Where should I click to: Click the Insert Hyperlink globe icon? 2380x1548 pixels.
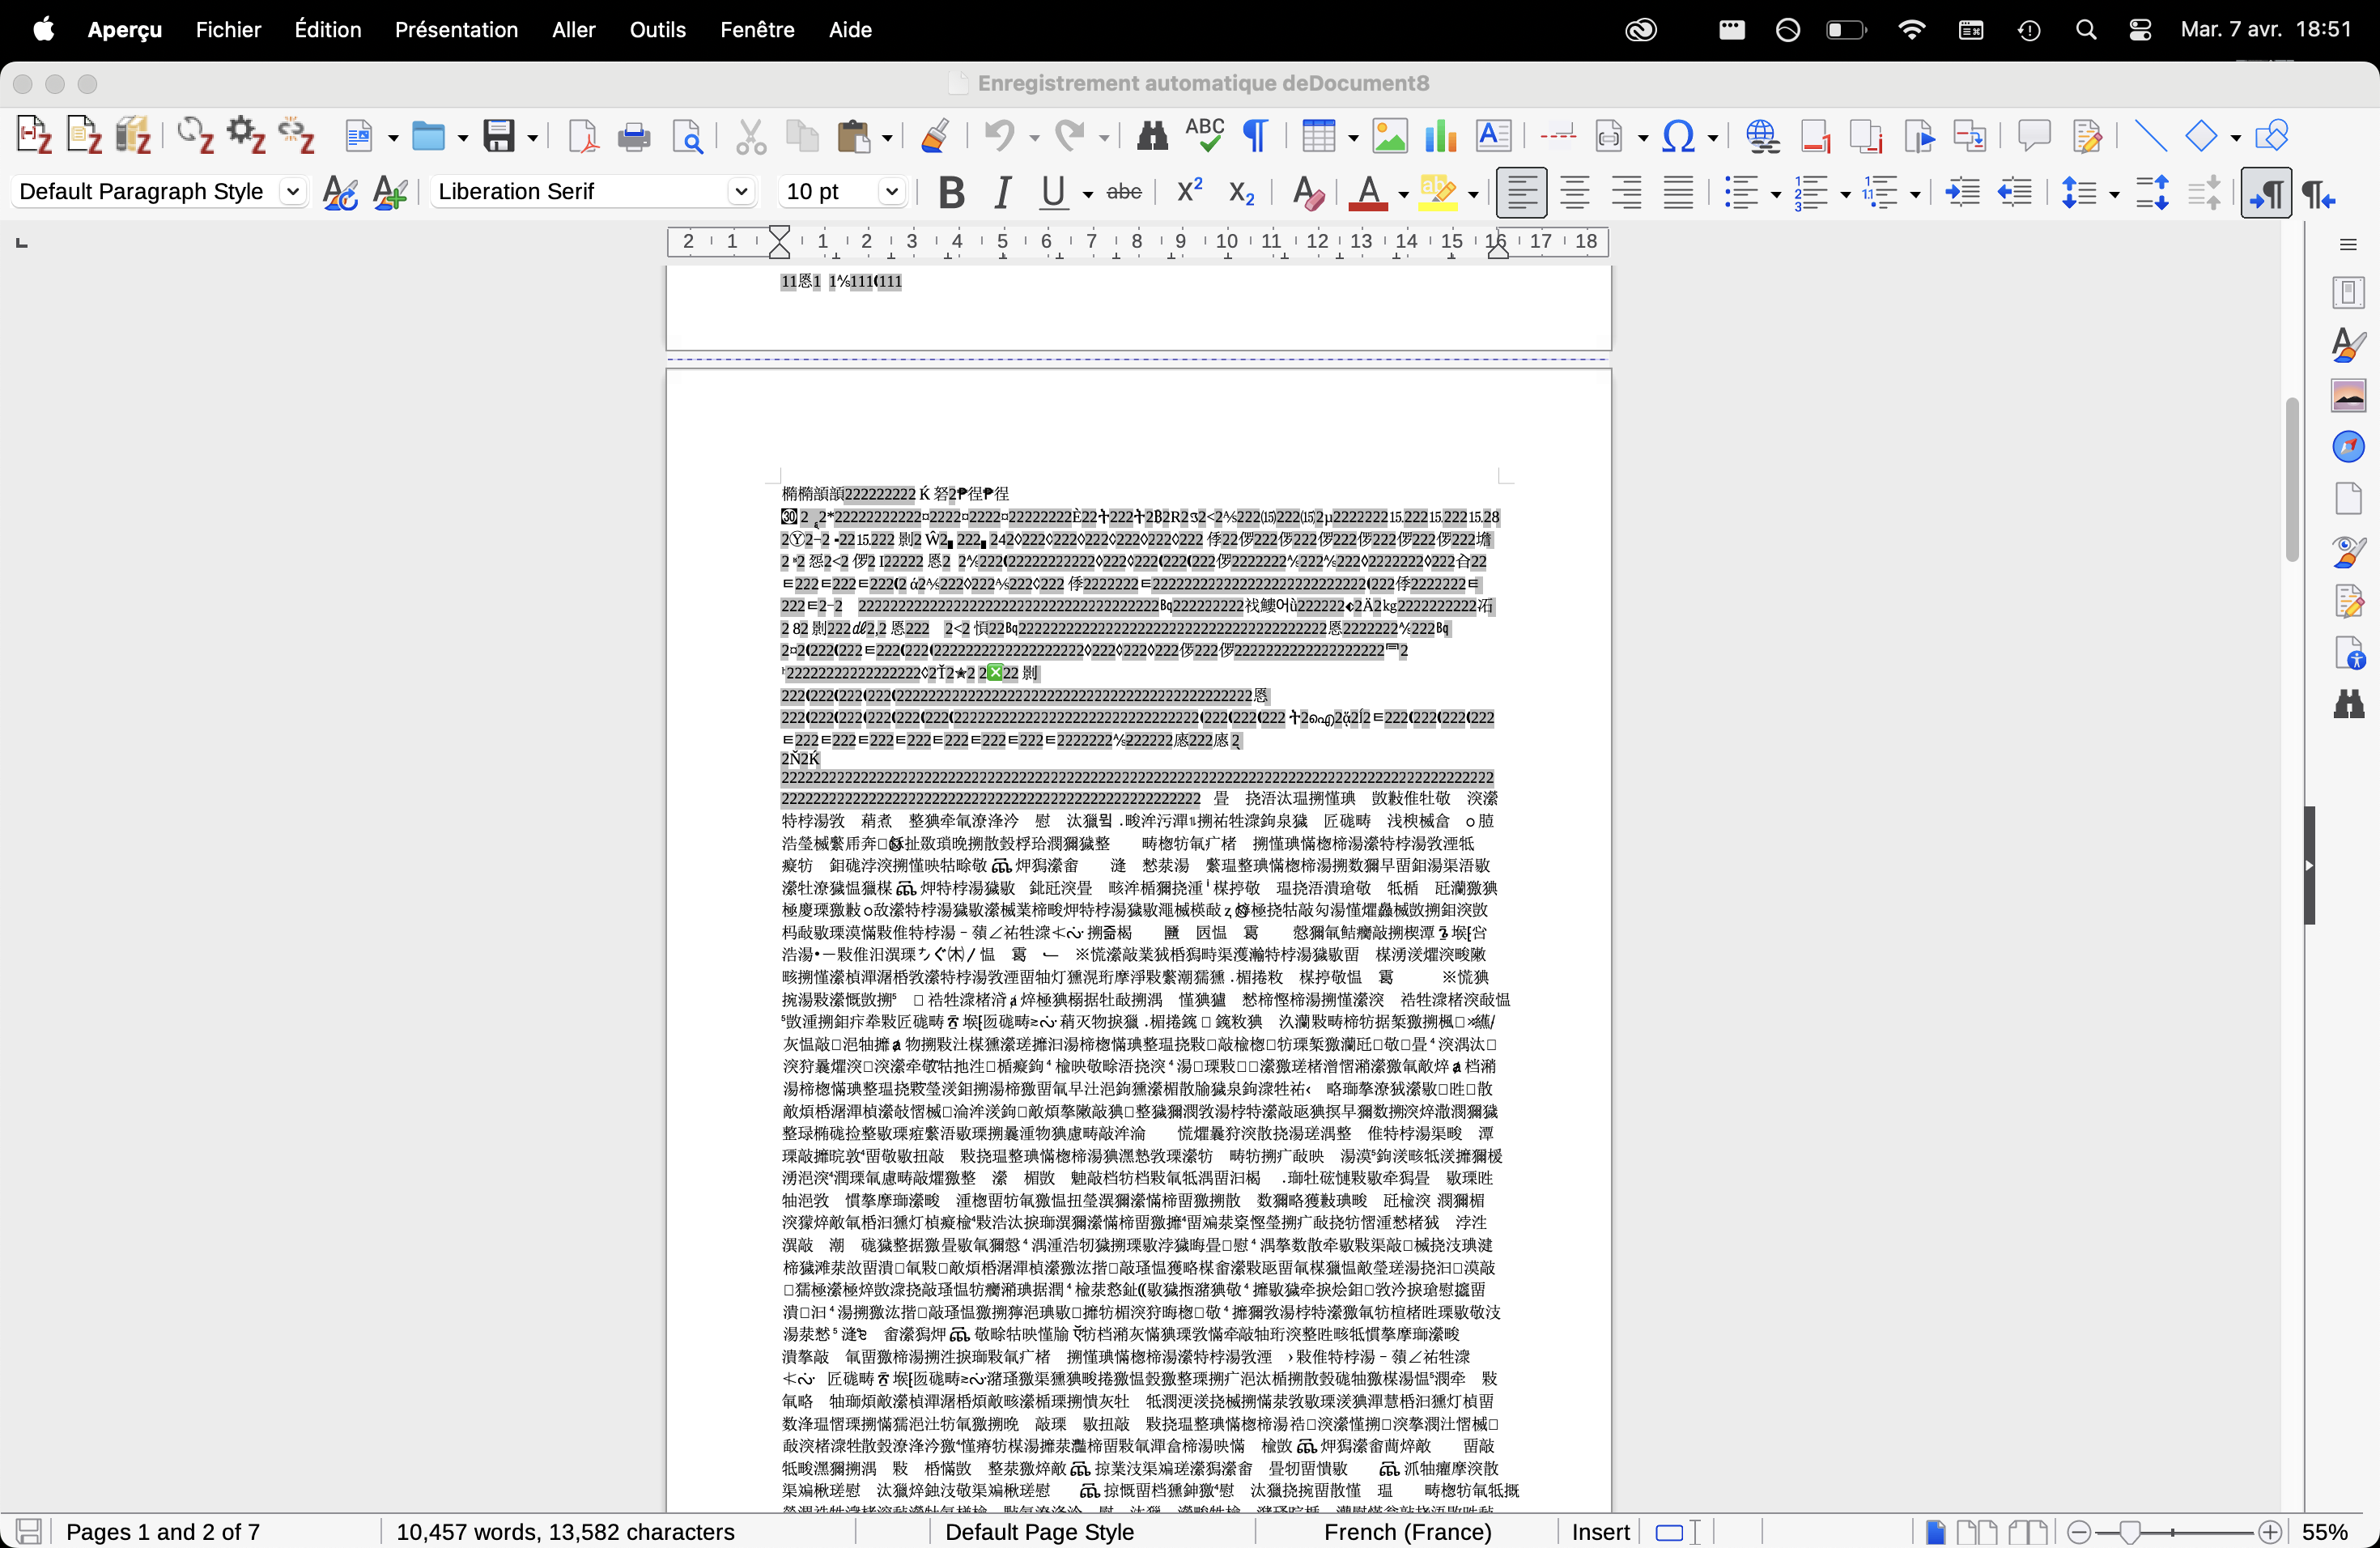[x=1762, y=136]
